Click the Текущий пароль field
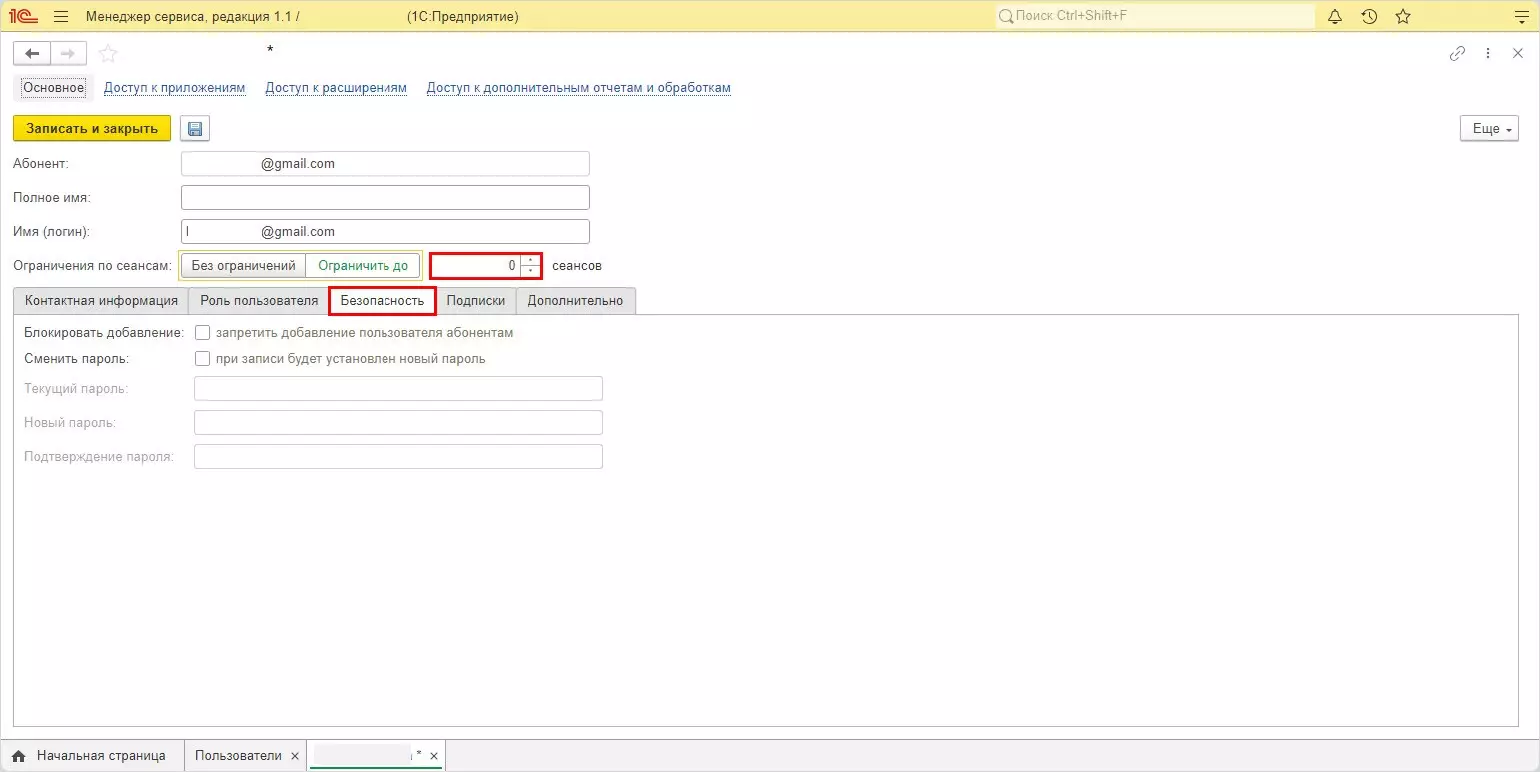1540x772 pixels. (x=398, y=388)
